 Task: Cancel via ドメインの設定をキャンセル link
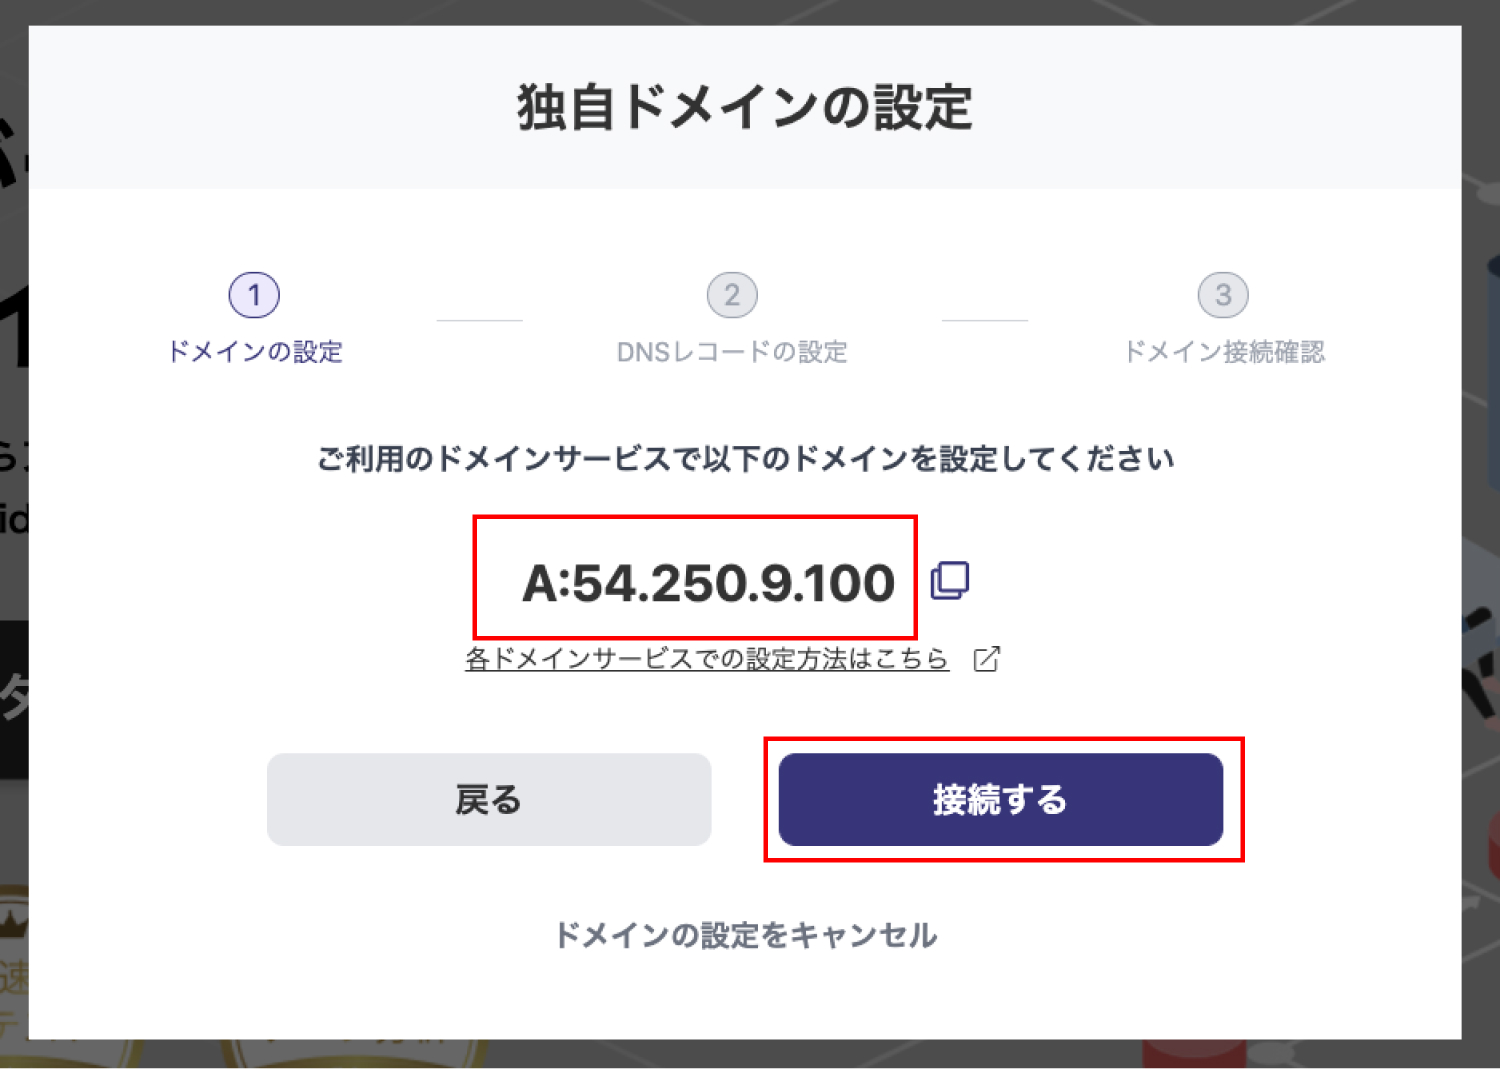(745, 935)
